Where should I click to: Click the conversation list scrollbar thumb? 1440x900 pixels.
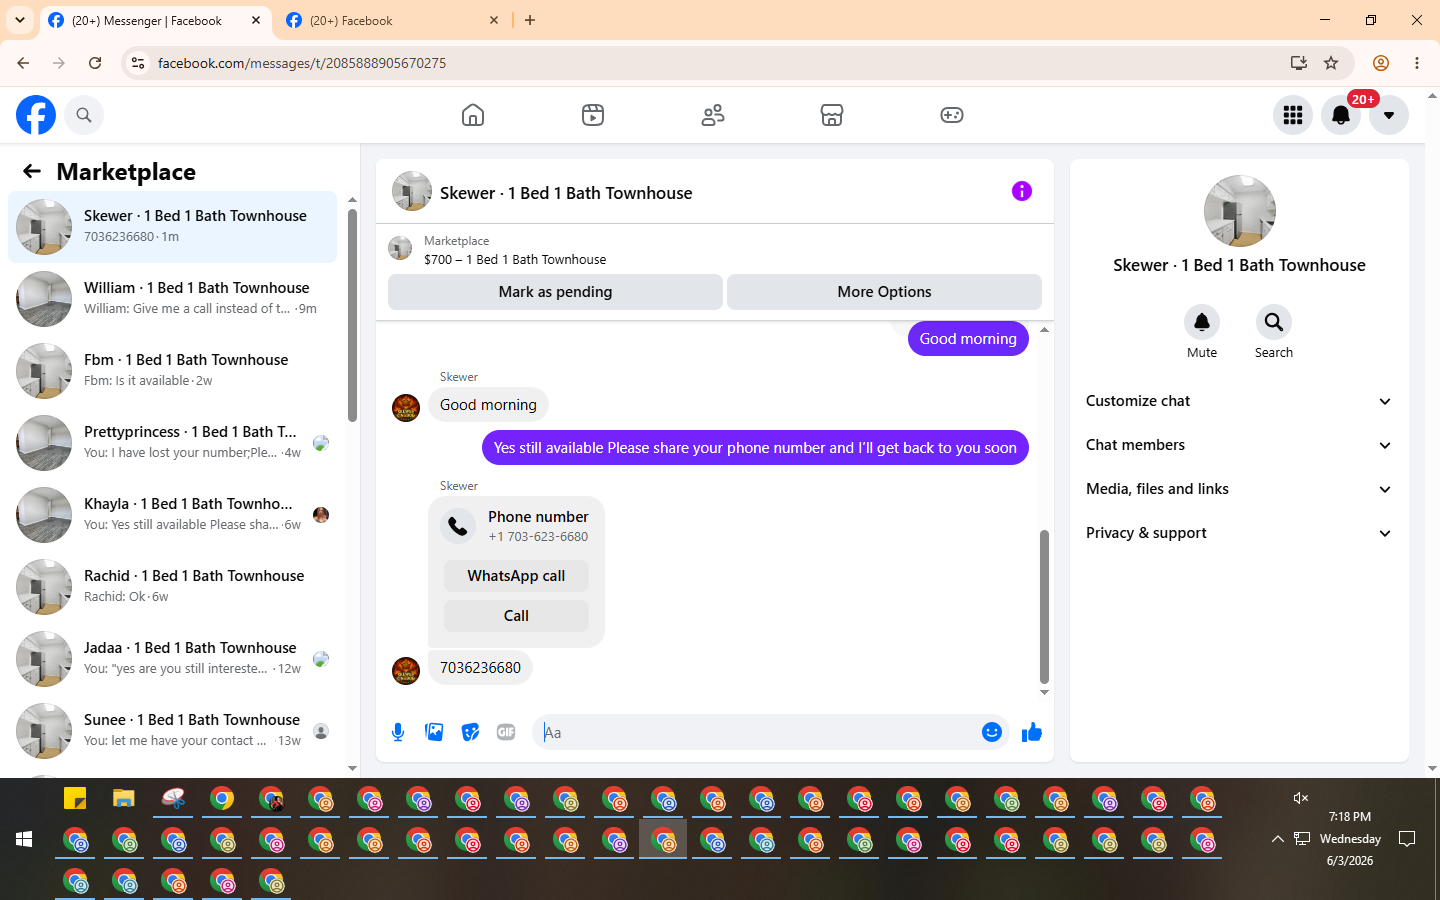tap(352, 315)
